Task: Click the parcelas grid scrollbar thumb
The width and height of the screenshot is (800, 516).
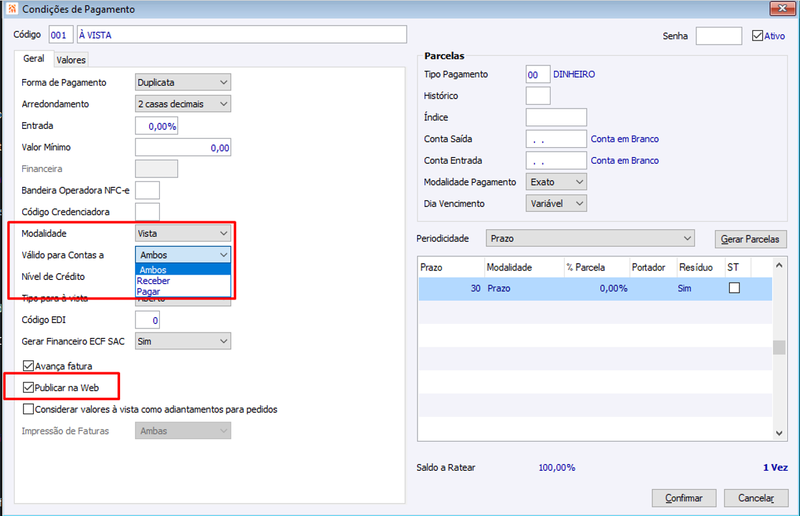Action: [779, 347]
